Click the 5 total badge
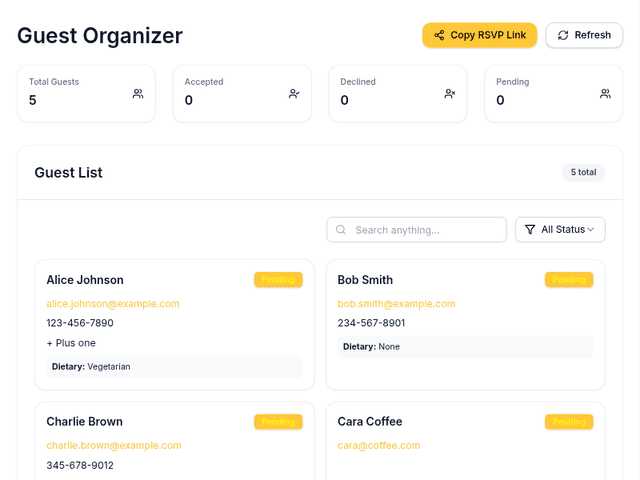640x480 pixels. point(583,173)
